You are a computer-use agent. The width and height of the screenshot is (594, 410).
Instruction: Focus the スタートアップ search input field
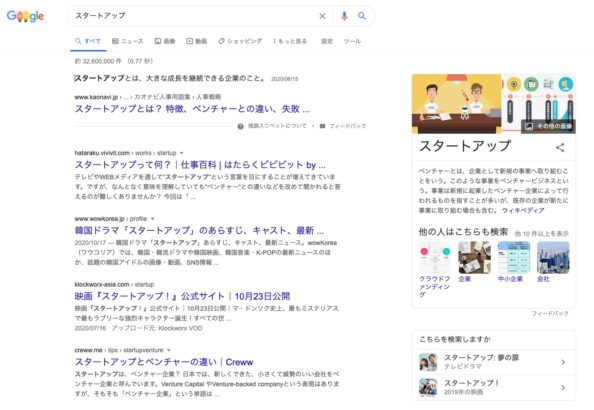click(x=193, y=16)
